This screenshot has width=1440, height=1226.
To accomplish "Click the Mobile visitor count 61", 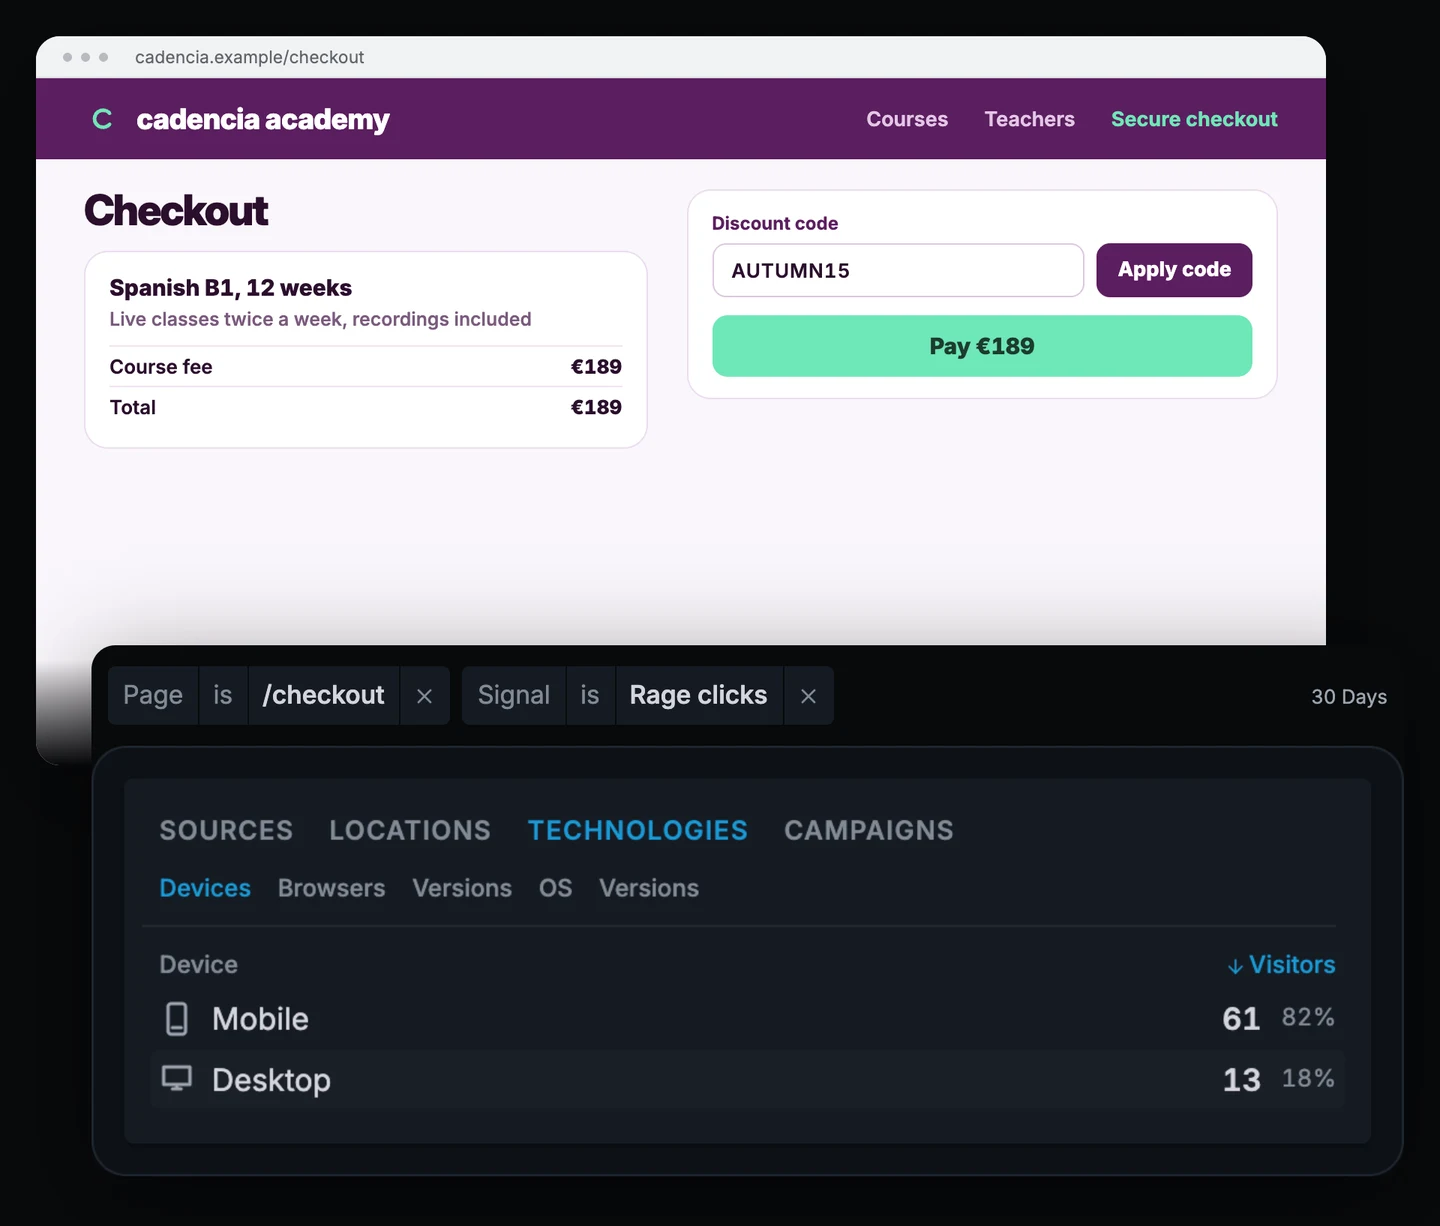I will pyautogui.click(x=1241, y=1019).
